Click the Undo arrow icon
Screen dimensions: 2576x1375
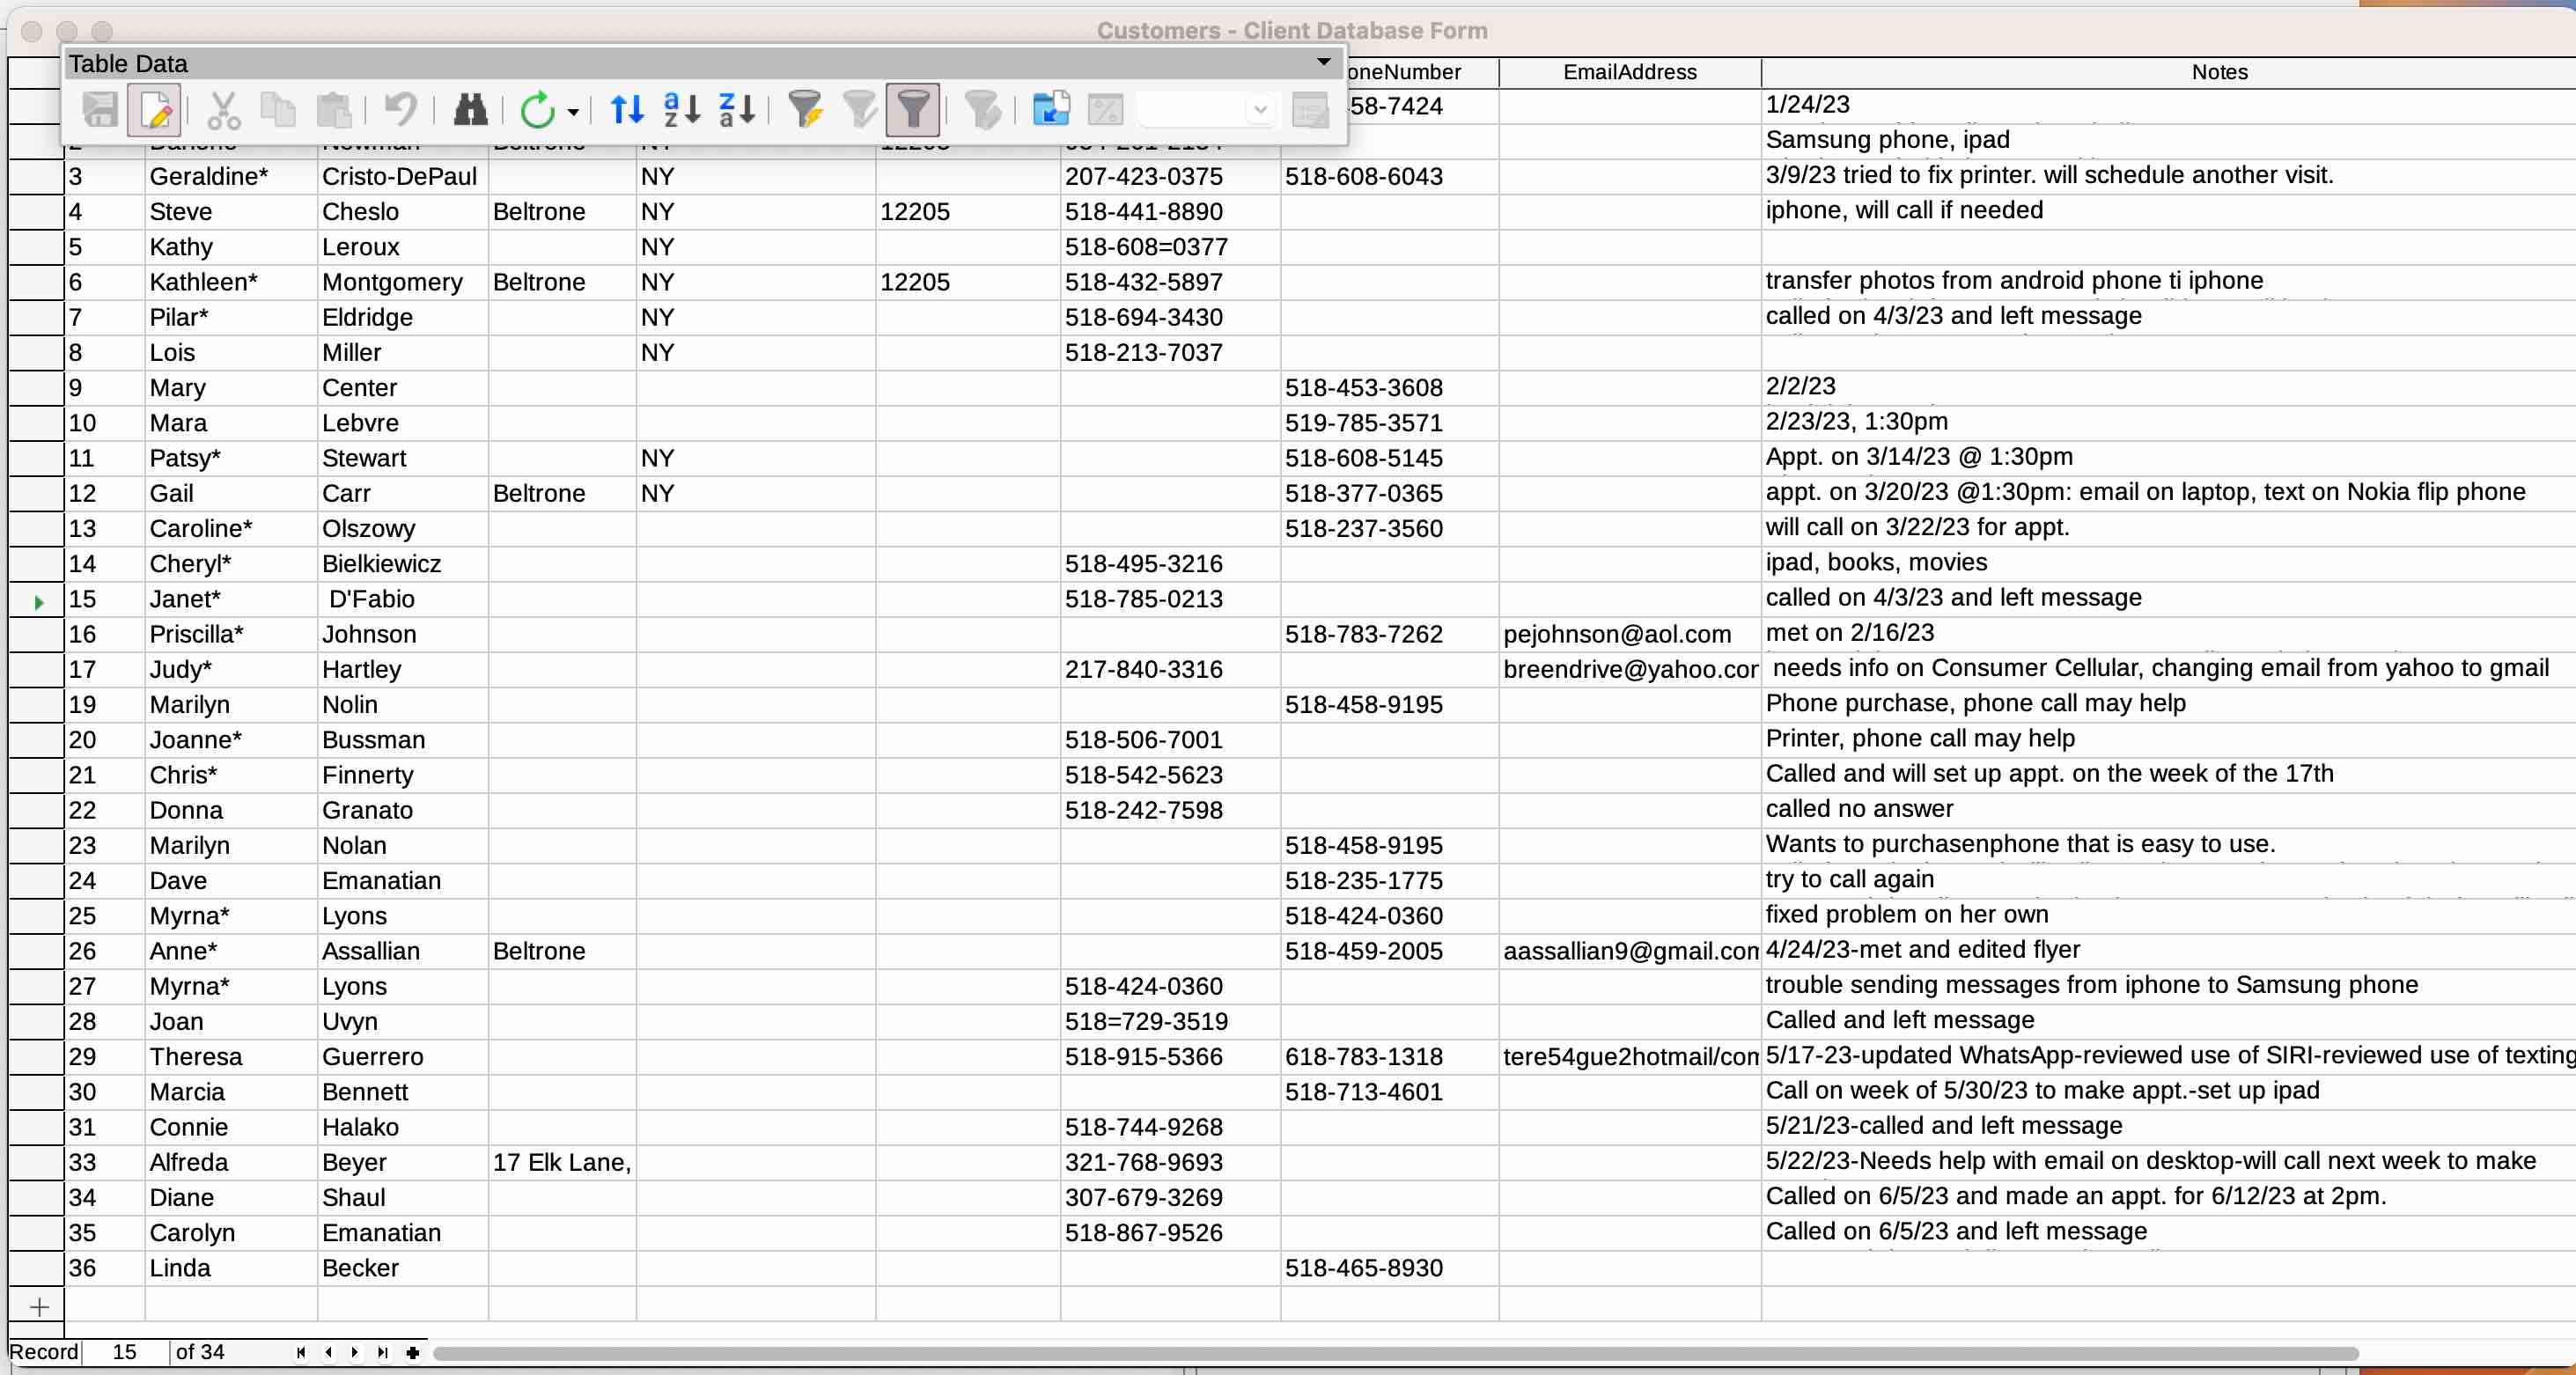tap(400, 109)
